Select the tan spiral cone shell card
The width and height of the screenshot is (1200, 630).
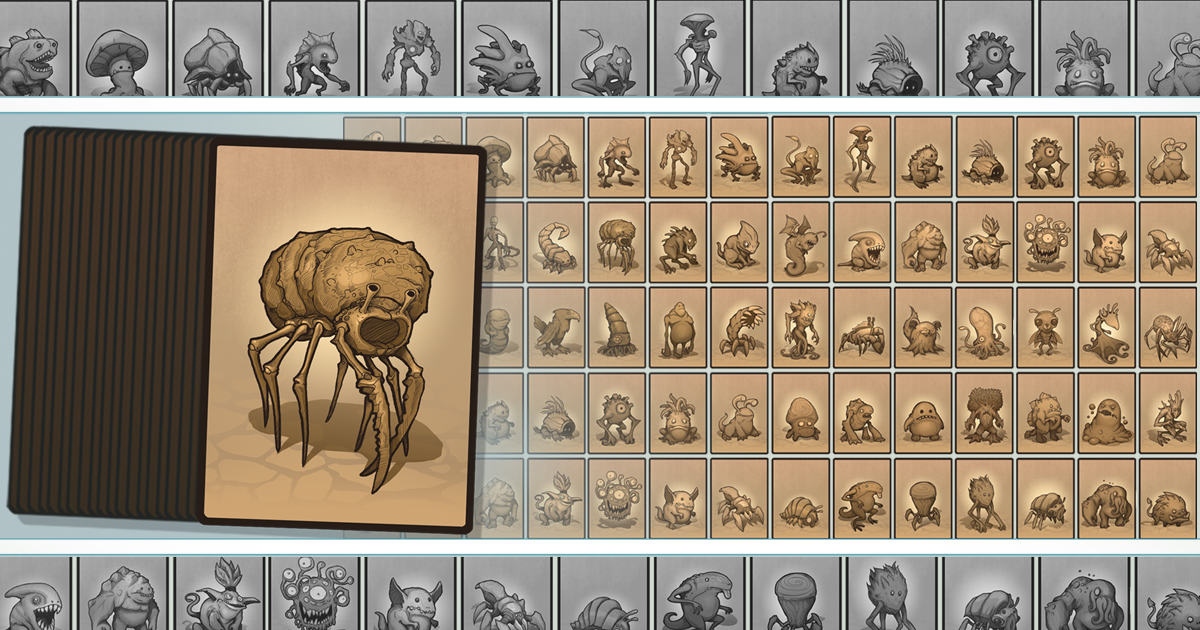pyautogui.click(x=617, y=327)
